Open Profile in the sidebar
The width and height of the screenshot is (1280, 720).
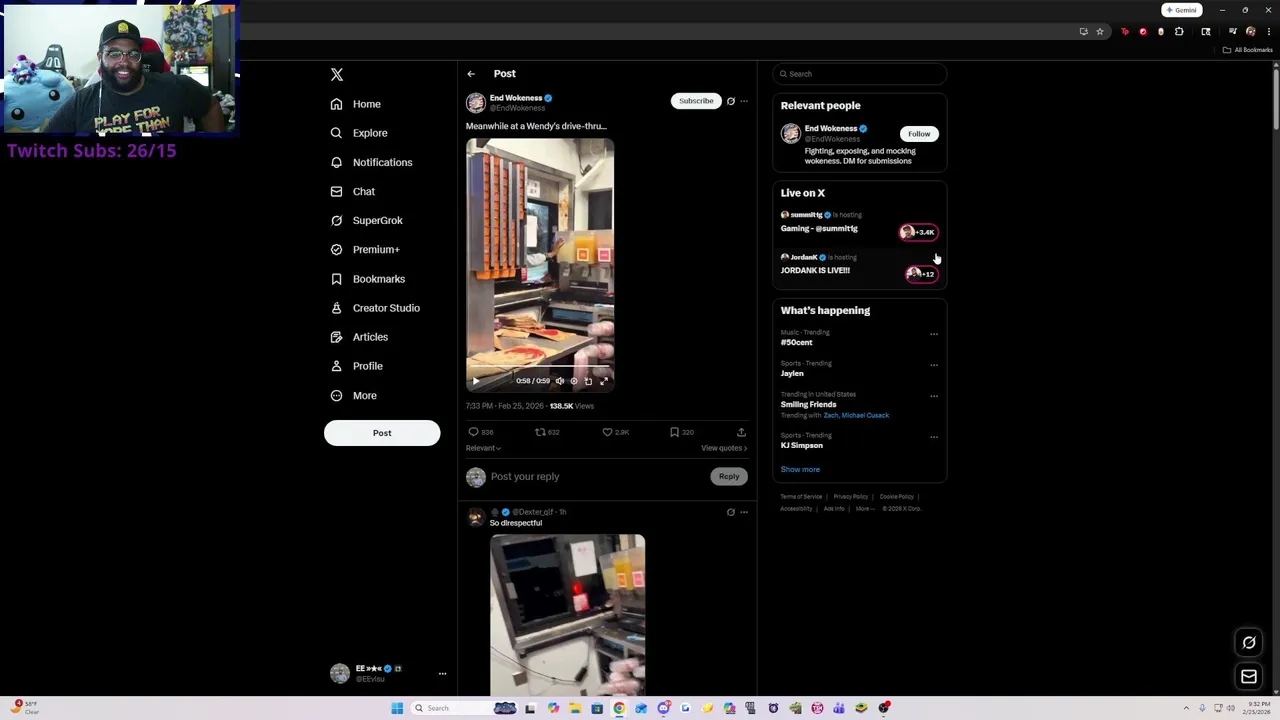[356, 366]
